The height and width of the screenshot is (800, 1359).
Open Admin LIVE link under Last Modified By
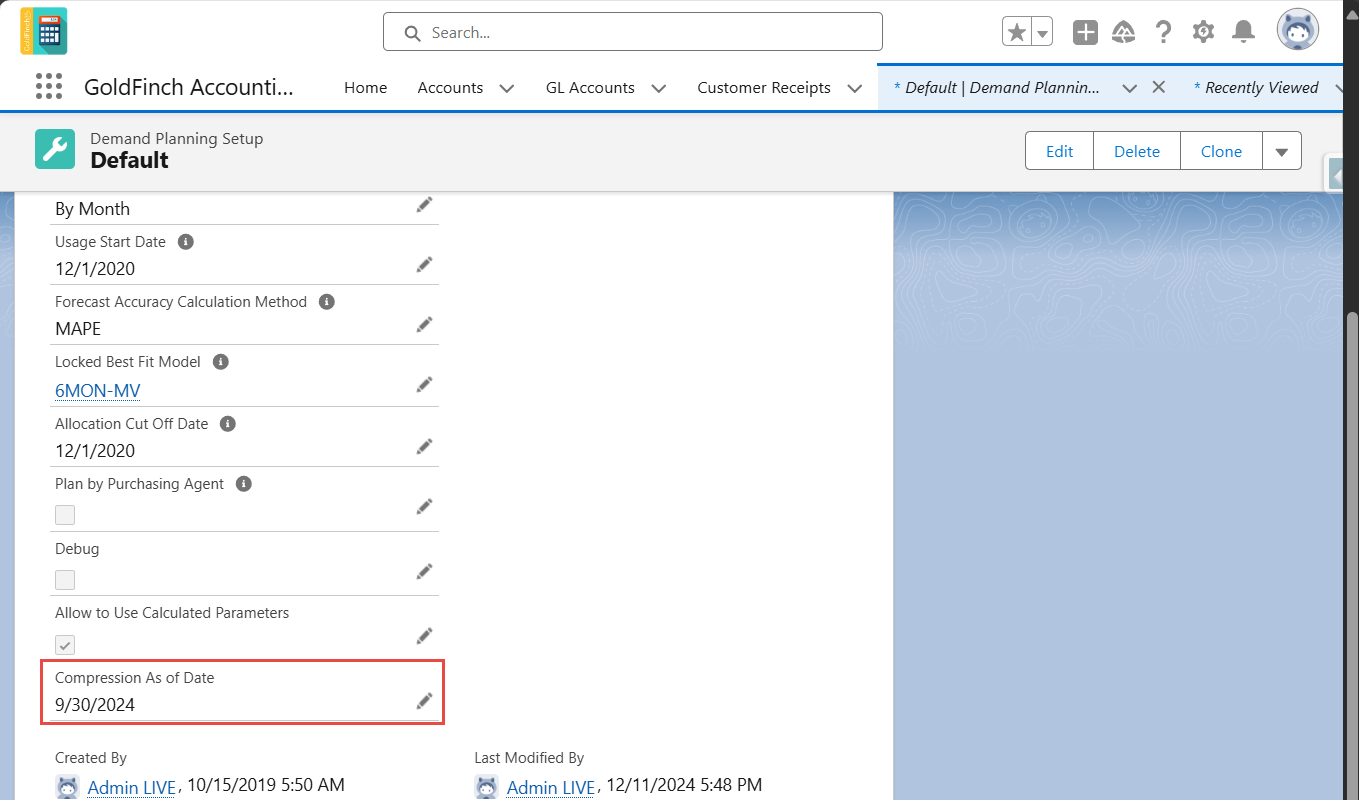pos(551,788)
